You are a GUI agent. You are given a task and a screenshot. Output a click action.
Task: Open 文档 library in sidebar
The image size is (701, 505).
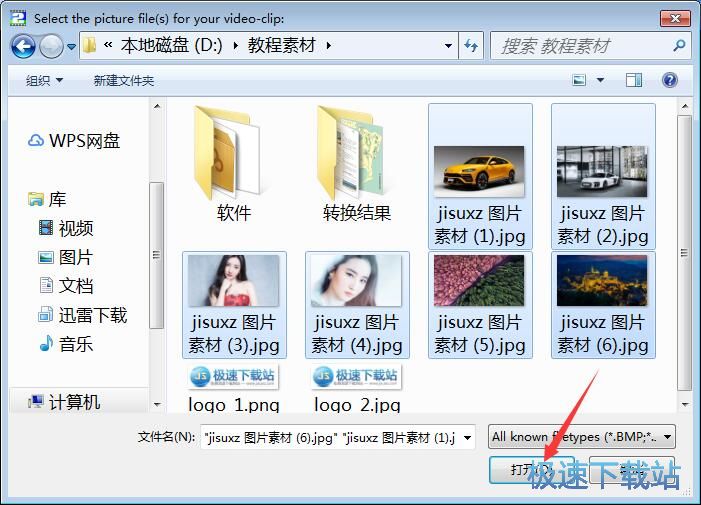tap(66, 286)
